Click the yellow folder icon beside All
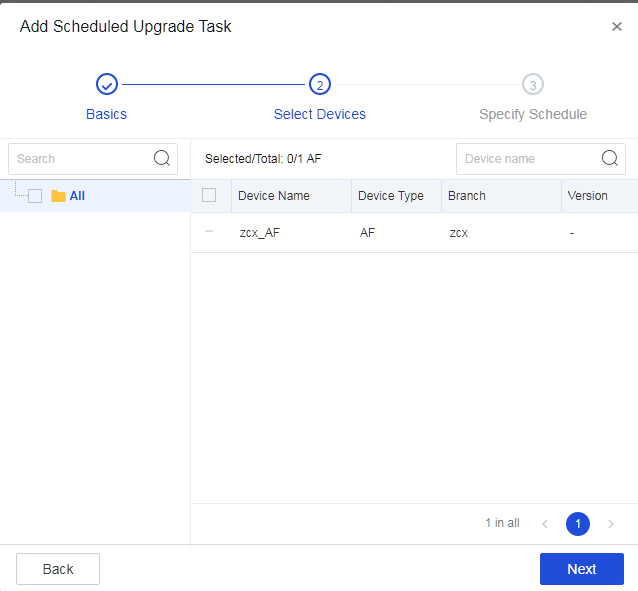The width and height of the screenshot is (638, 591). coord(58,196)
